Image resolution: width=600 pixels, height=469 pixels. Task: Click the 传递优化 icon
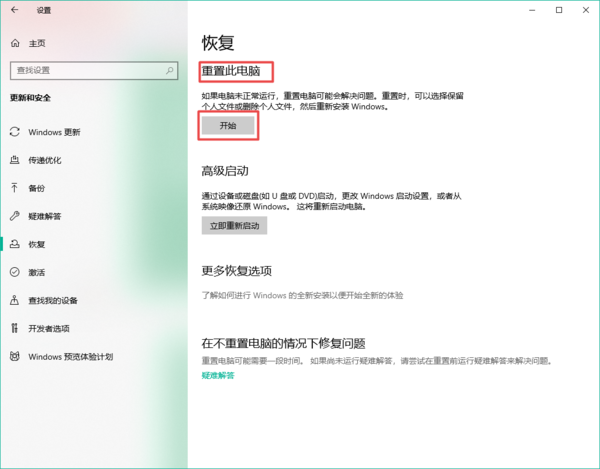pos(15,160)
